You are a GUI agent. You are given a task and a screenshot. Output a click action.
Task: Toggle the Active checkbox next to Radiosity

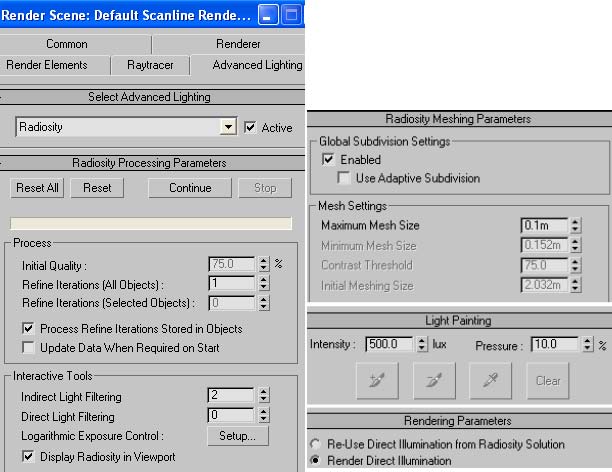250,127
